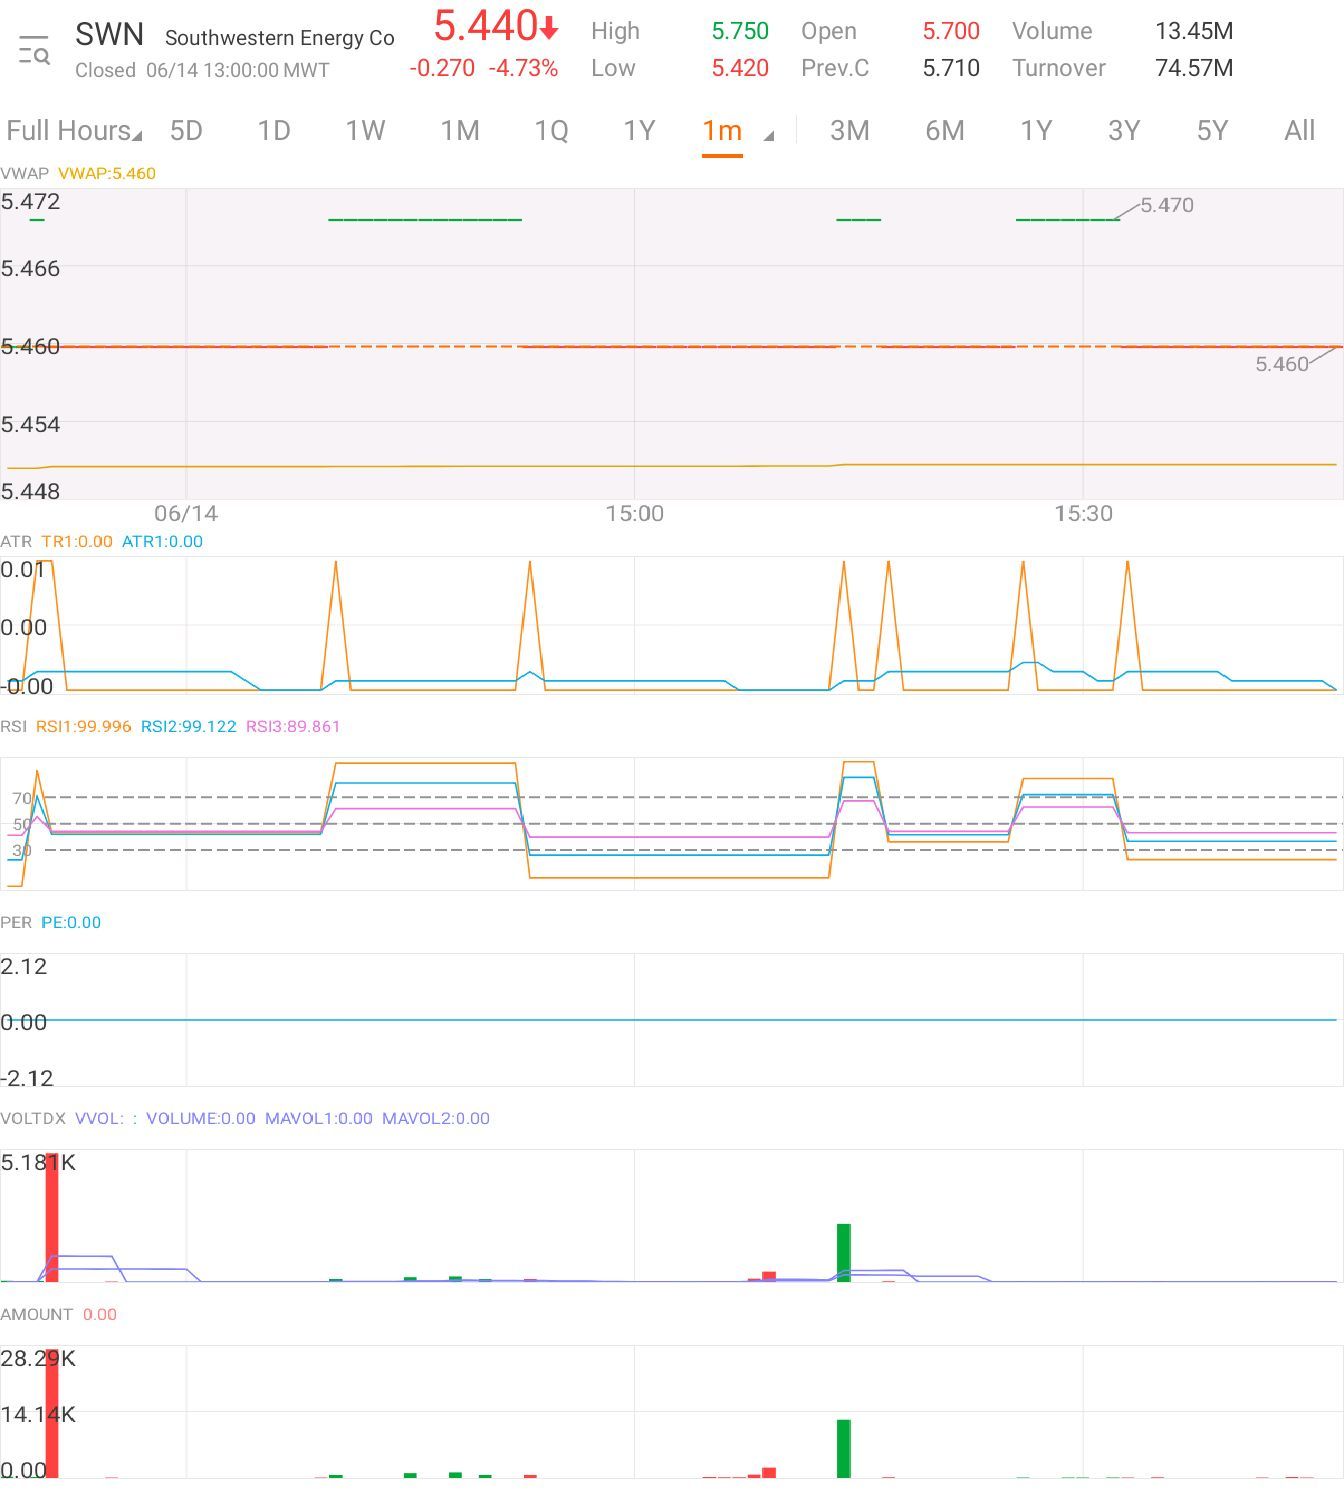This screenshot has width=1344, height=1491.
Task: Click the MAVOL1:0.00 reading
Action: (x=319, y=1118)
